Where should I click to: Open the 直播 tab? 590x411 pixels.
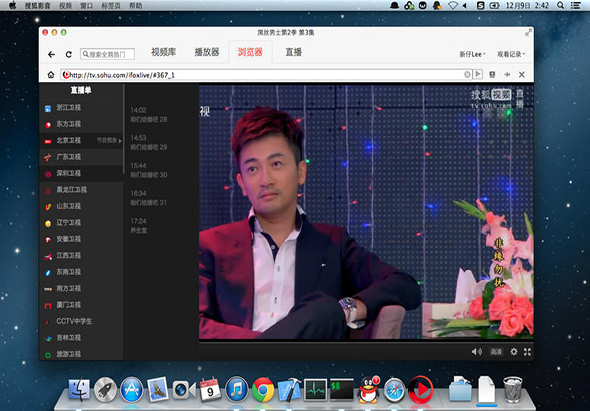(x=293, y=52)
